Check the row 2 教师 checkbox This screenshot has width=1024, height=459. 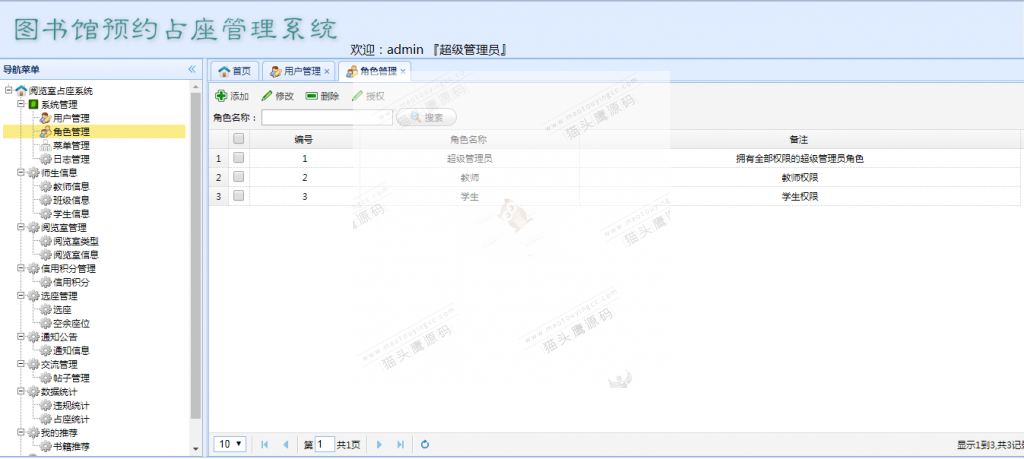coord(238,176)
